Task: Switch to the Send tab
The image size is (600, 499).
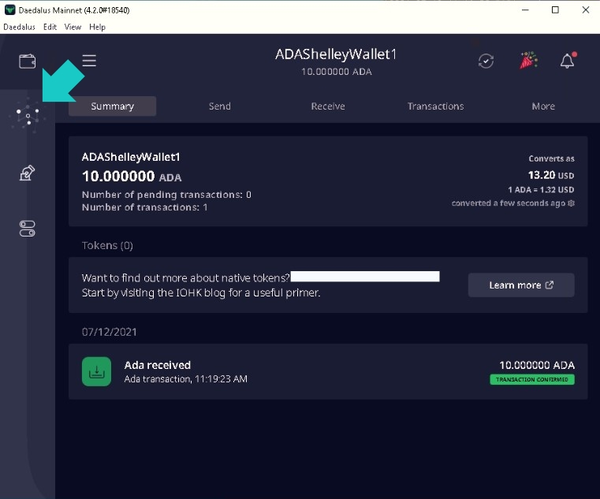Action: [220, 106]
